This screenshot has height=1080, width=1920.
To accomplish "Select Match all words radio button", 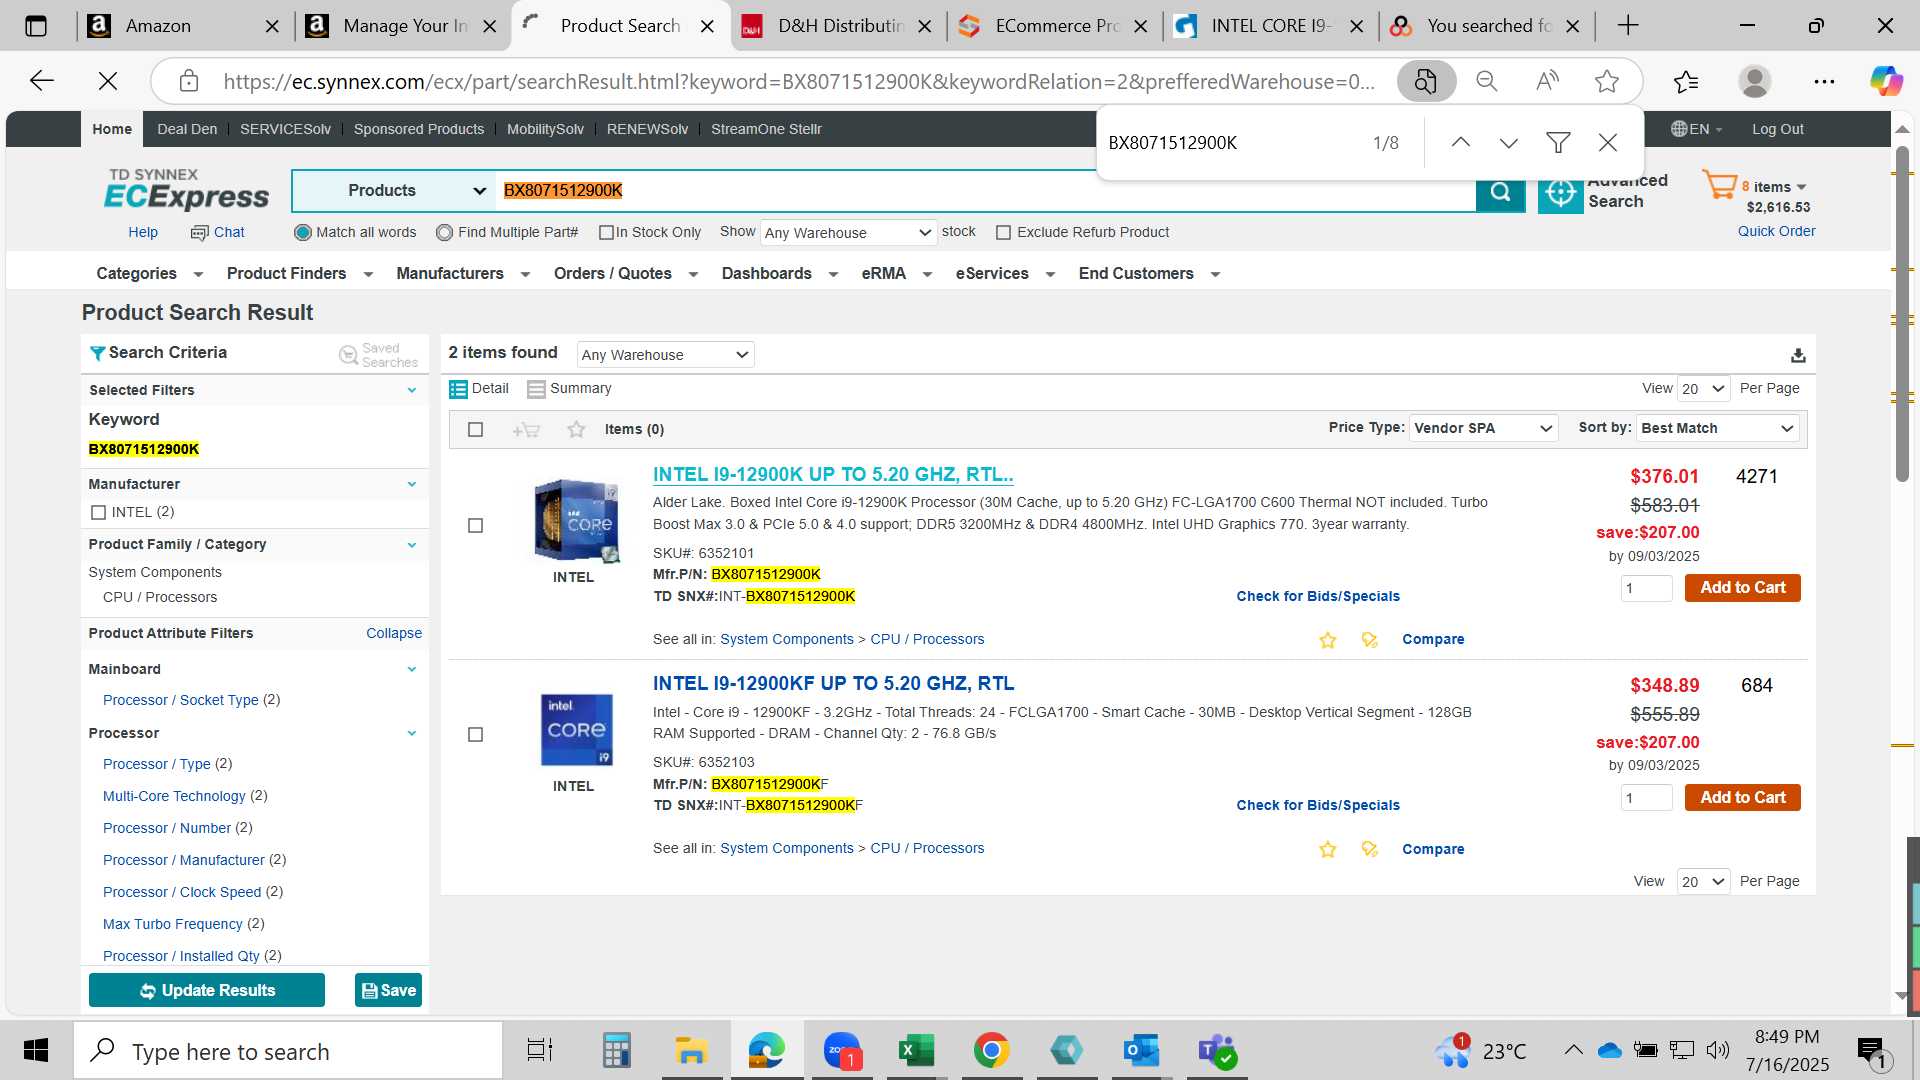I will tap(303, 233).
